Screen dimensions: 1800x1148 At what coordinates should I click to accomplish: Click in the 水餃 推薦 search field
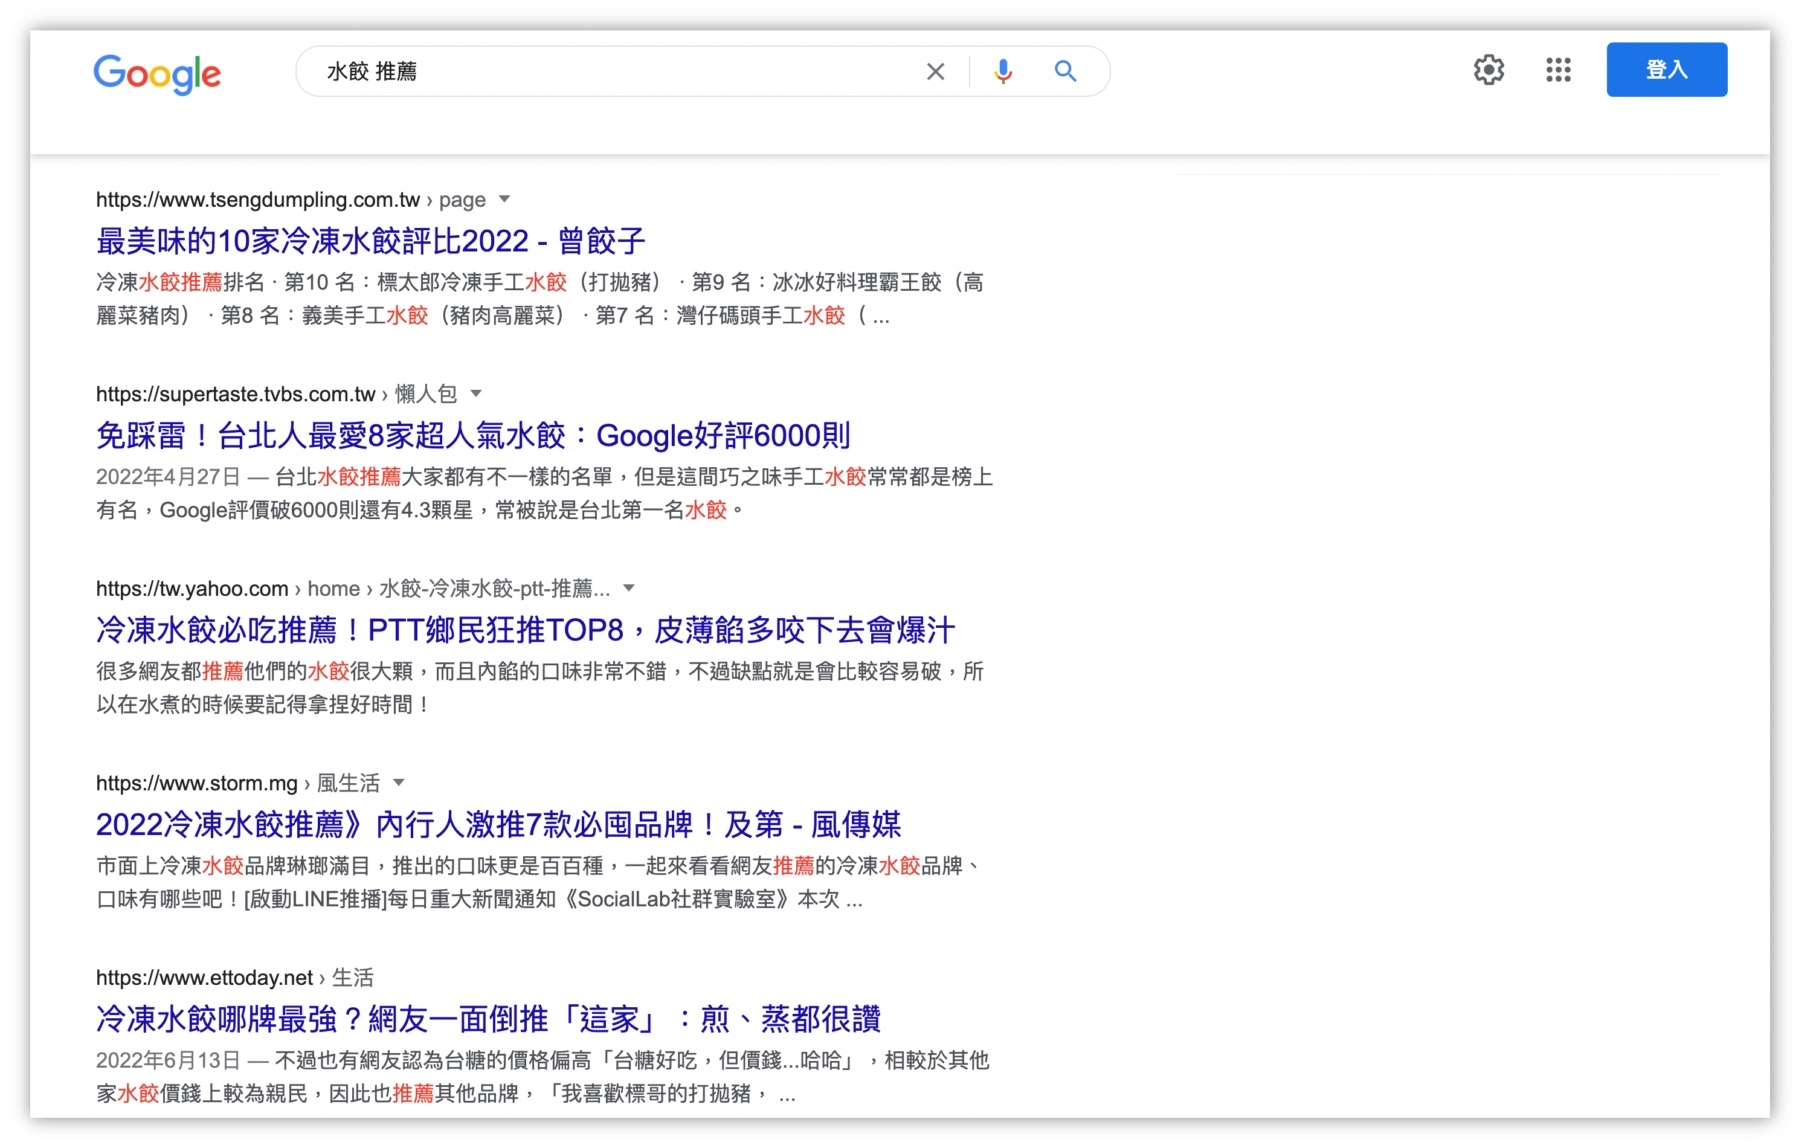click(610, 72)
